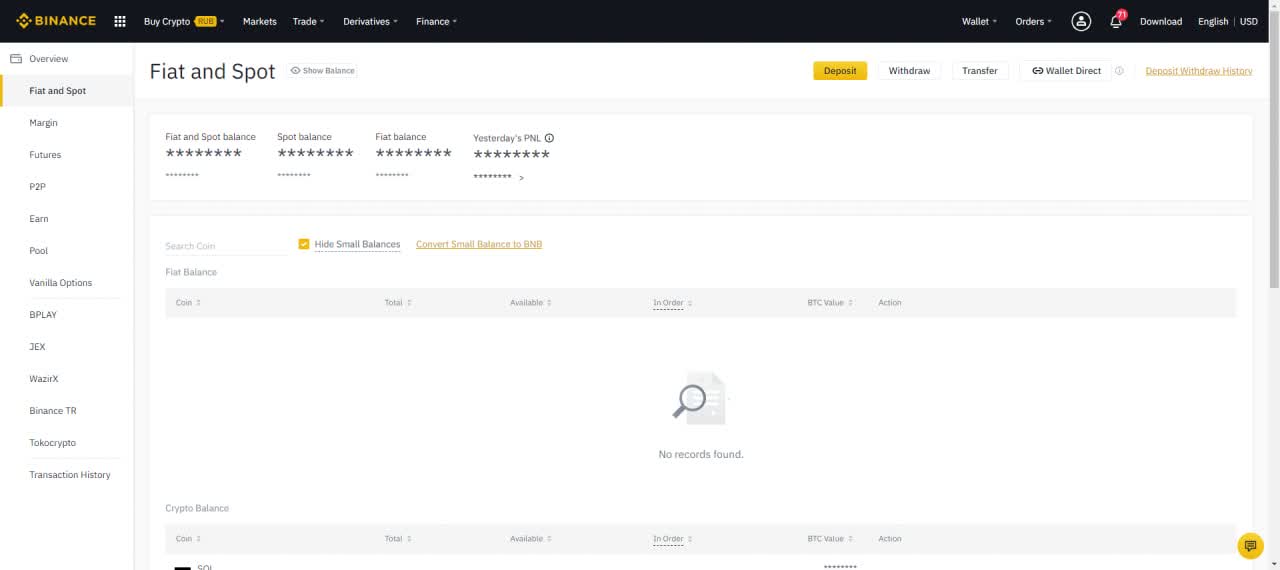
Task: Sort Crypto Balance by Total column
Action: 398,539
